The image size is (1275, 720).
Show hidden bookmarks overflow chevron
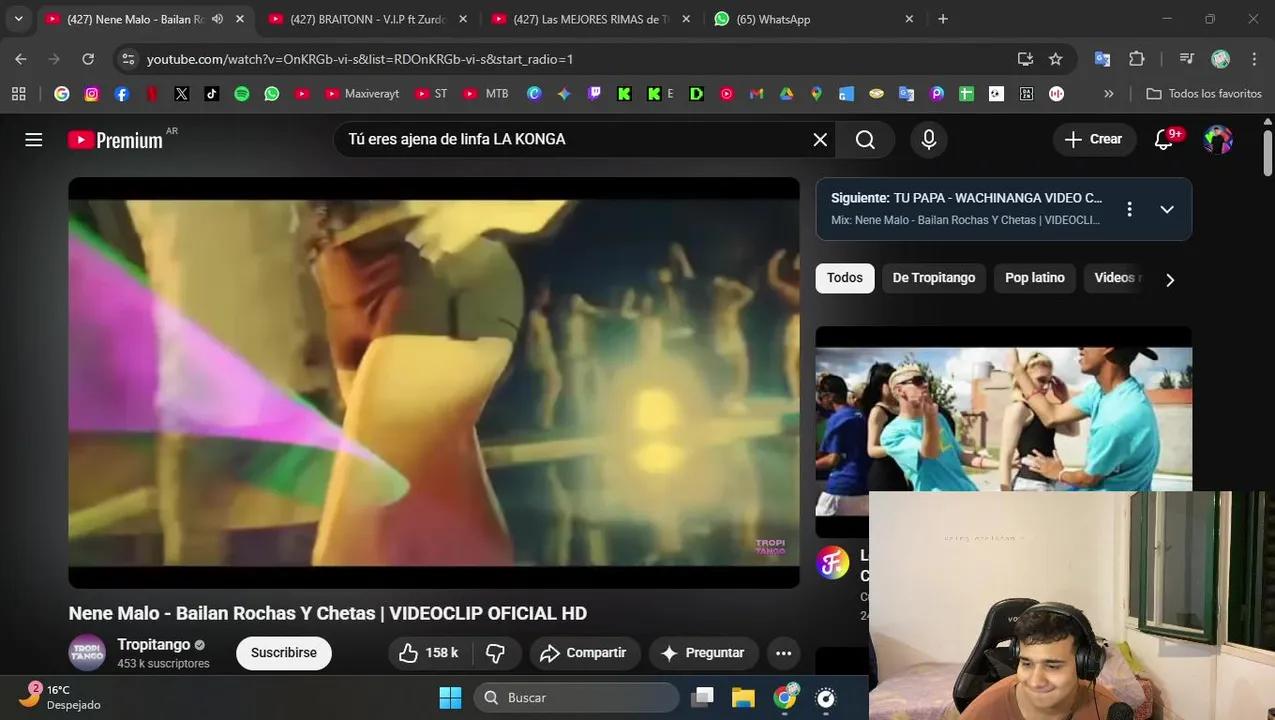[x=1108, y=94]
